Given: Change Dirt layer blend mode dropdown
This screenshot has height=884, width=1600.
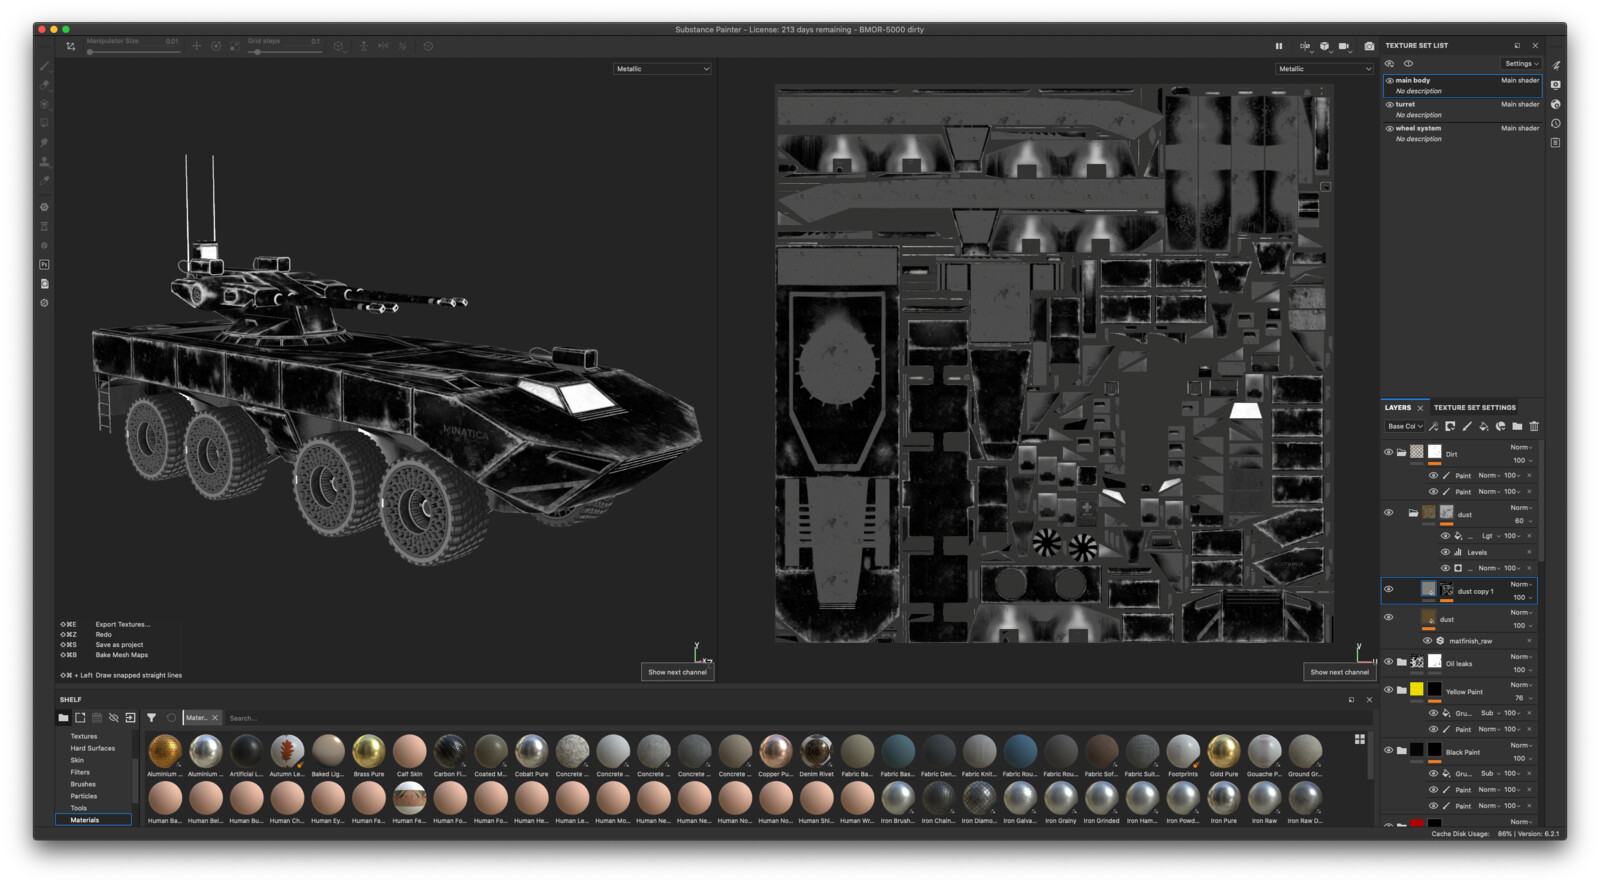Looking at the screenshot, I should click(1520, 447).
